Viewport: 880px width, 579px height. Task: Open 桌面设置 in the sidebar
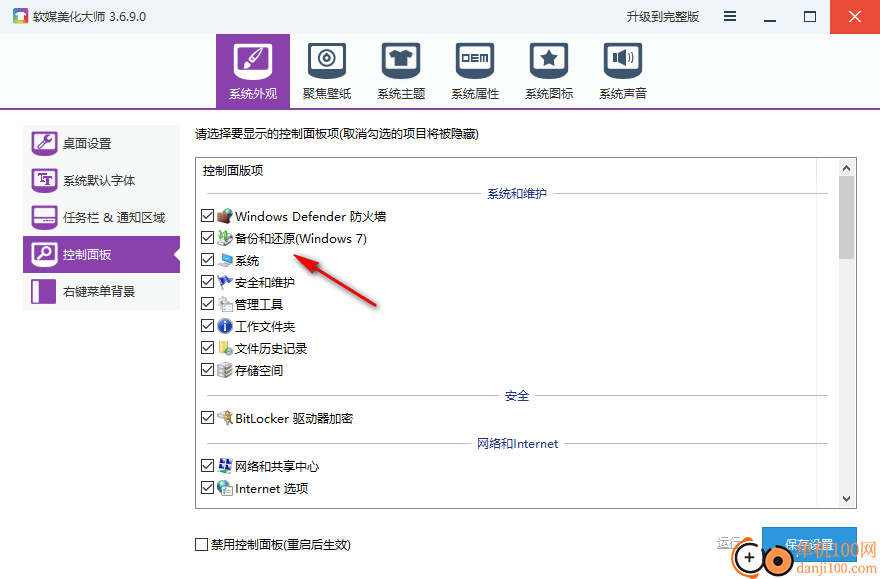tap(102, 143)
